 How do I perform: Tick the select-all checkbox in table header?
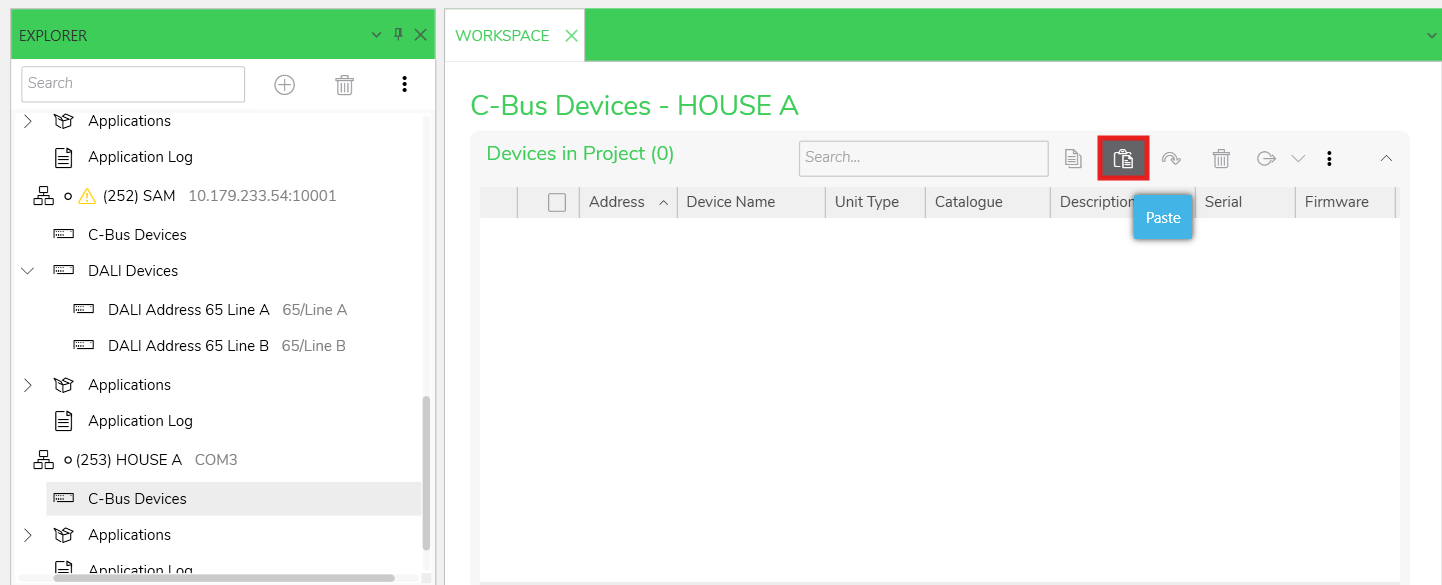[x=557, y=202]
